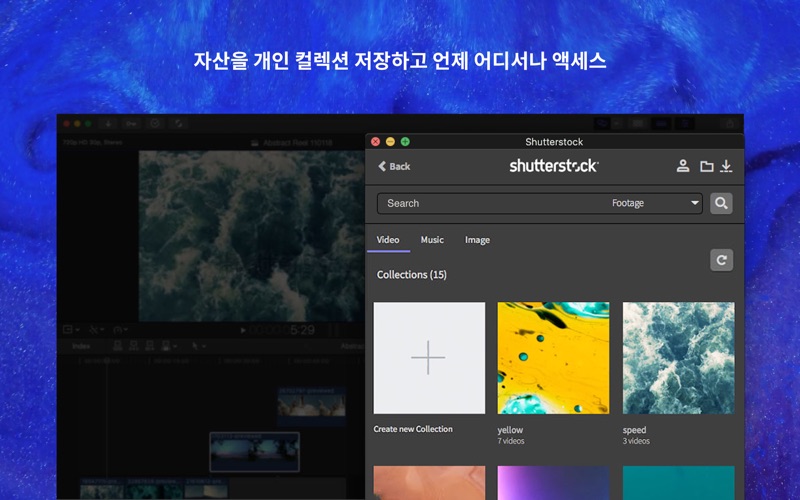Image resolution: width=800 pixels, height=500 pixels.
Task: Click the insert clip icon in Final Cut timeline bar
Action: pyautogui.click(x=134, y=346)
